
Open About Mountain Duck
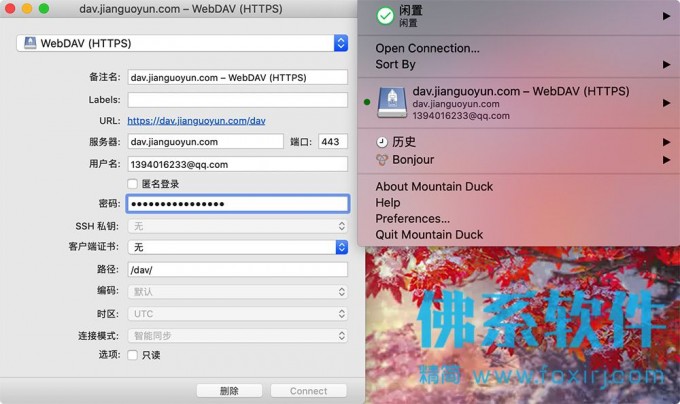[x=434, y=186]
